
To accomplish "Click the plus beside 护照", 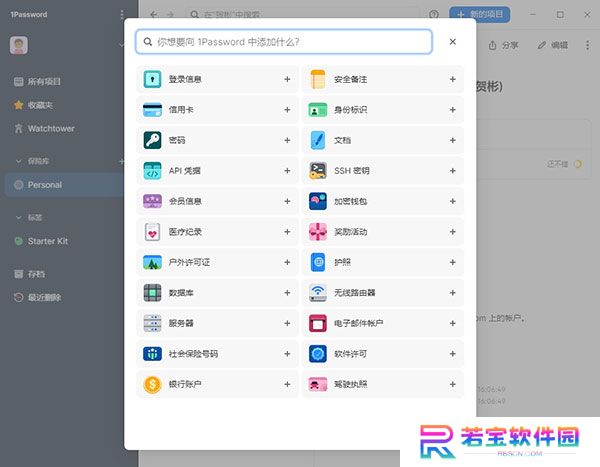I will 453,262.
